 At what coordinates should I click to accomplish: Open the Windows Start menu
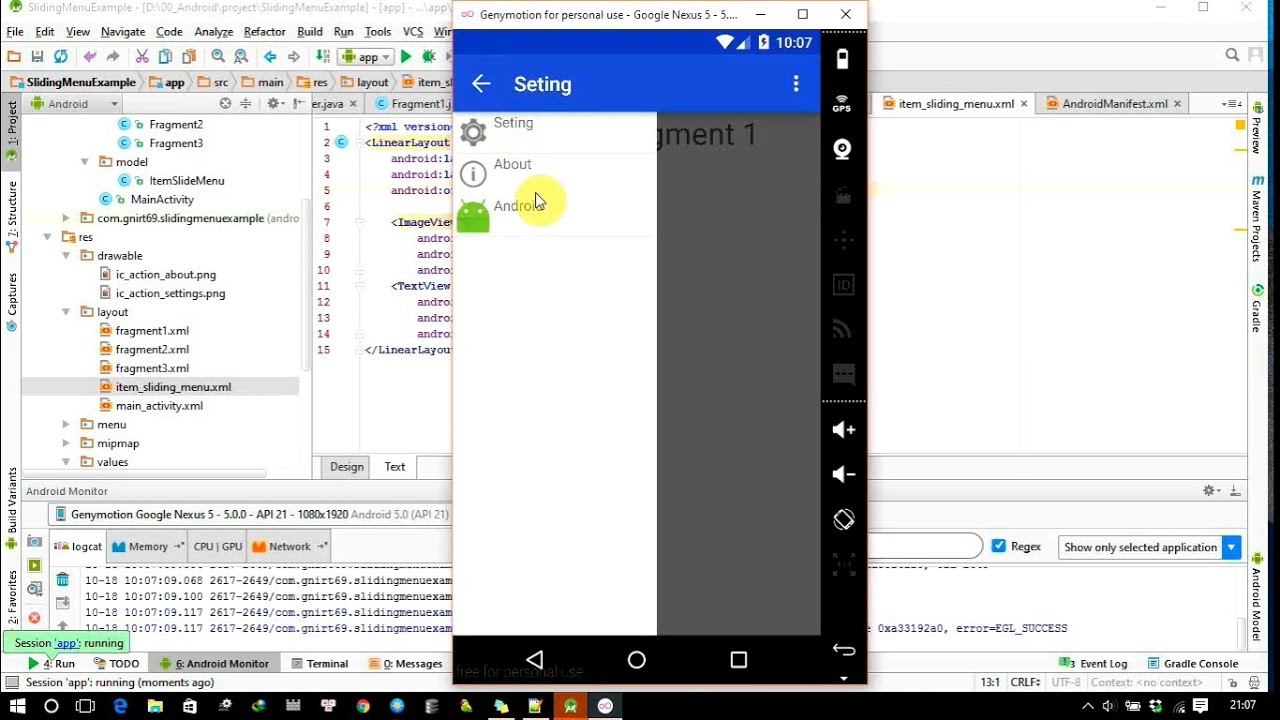(17, 706)
